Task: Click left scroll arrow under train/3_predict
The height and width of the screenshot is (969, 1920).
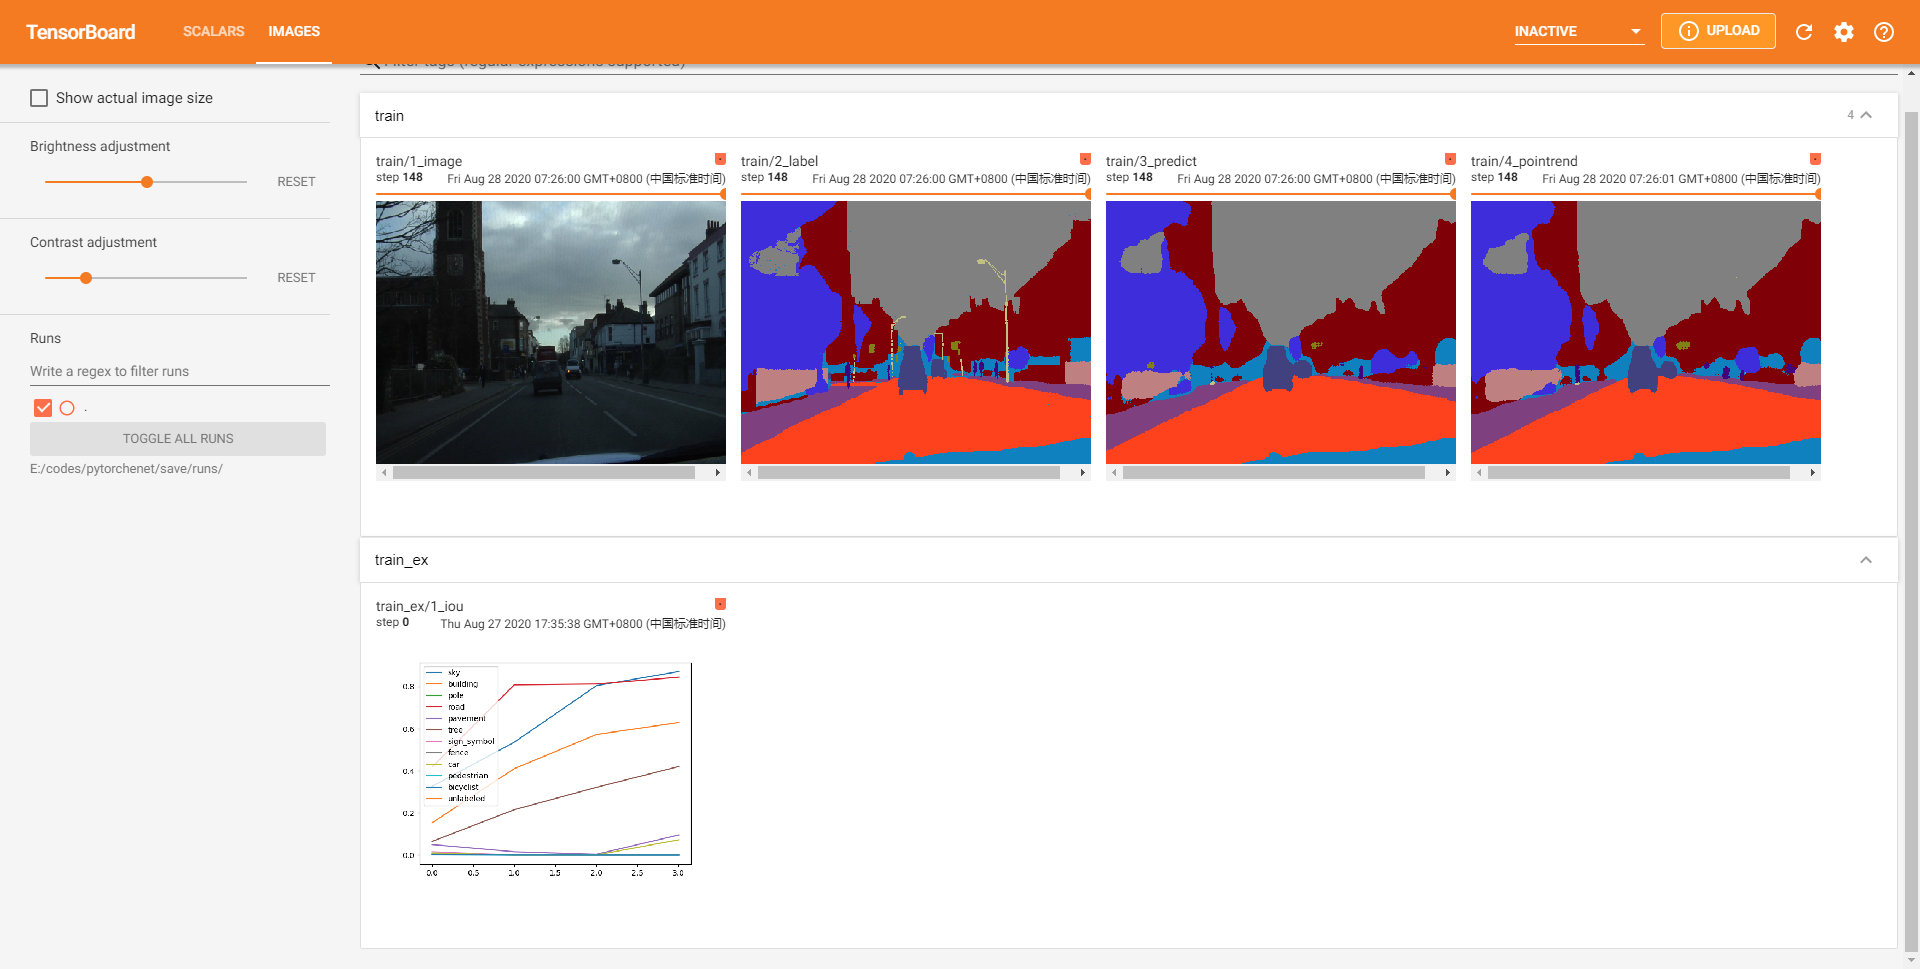Action: (x=1114, y=473)
